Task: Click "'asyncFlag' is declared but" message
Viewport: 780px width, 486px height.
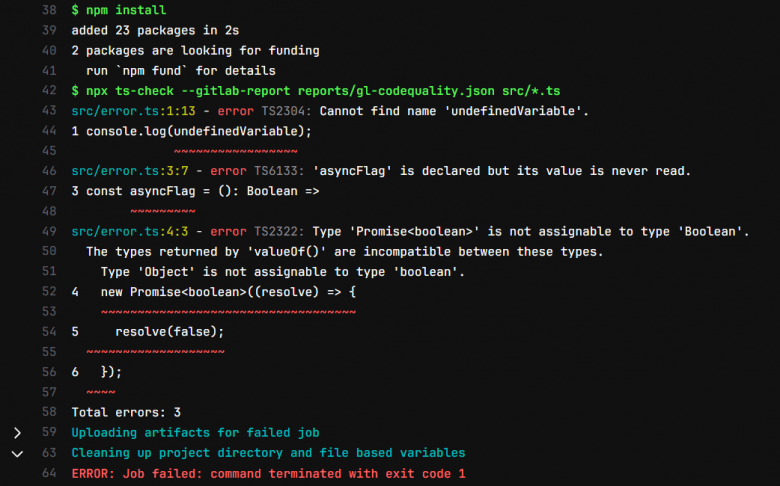Action: [x=501, y=171]
